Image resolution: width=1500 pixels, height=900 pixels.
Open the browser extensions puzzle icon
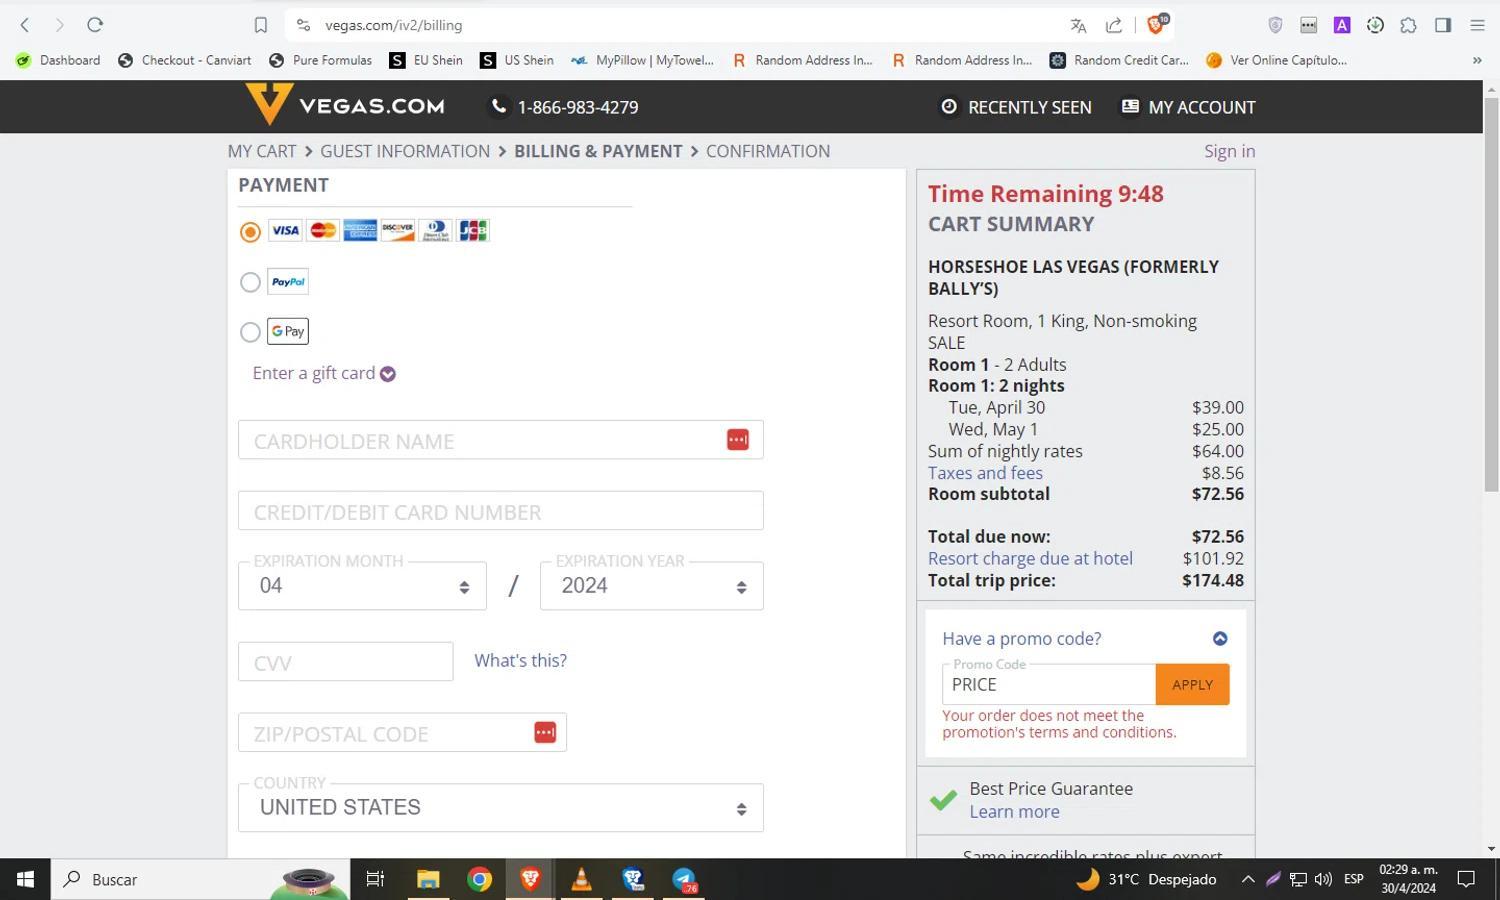point(1409,25)
